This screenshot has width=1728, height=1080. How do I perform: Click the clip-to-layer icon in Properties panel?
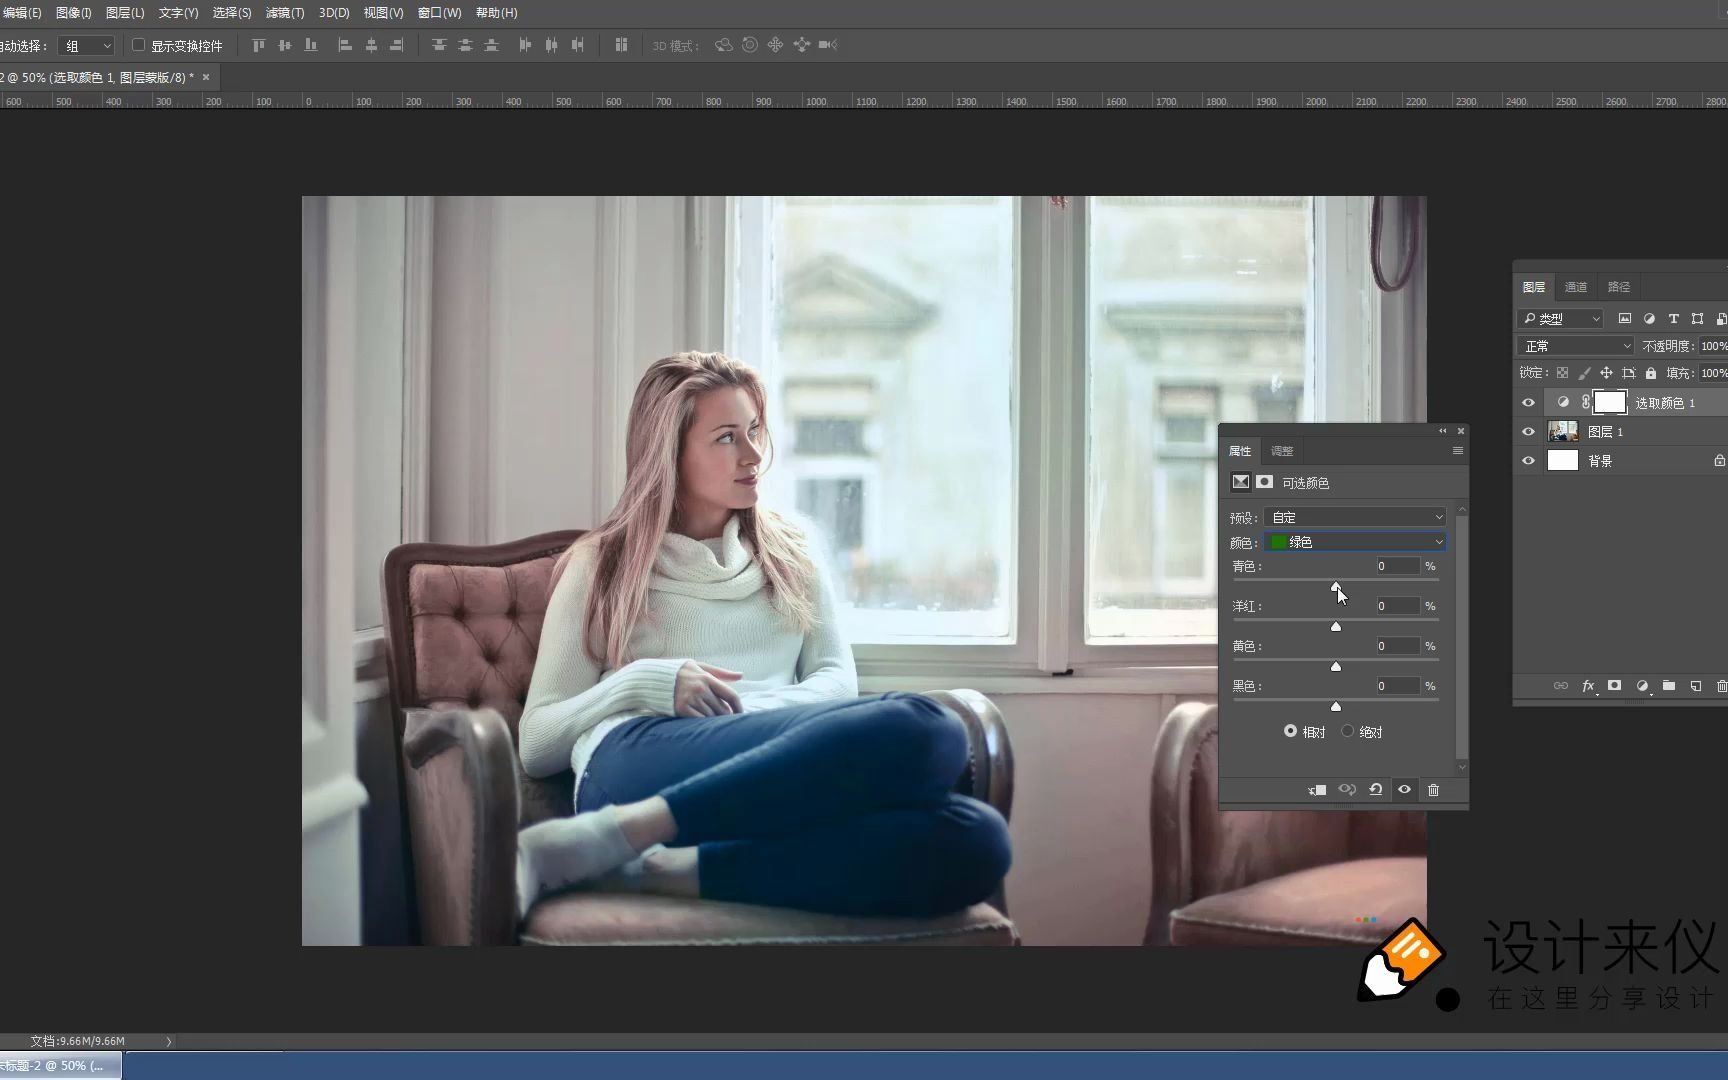[1317, 790]
